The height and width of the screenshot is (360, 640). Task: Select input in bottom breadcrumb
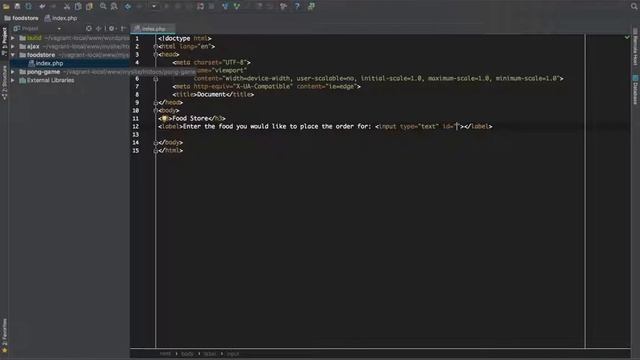[233, 354]
